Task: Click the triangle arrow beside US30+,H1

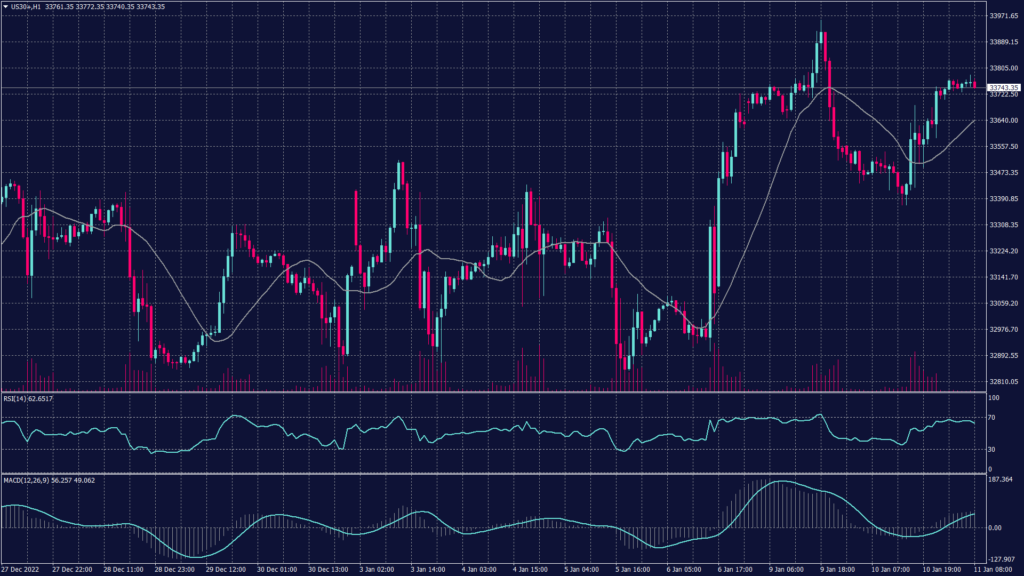Action: 5,6
